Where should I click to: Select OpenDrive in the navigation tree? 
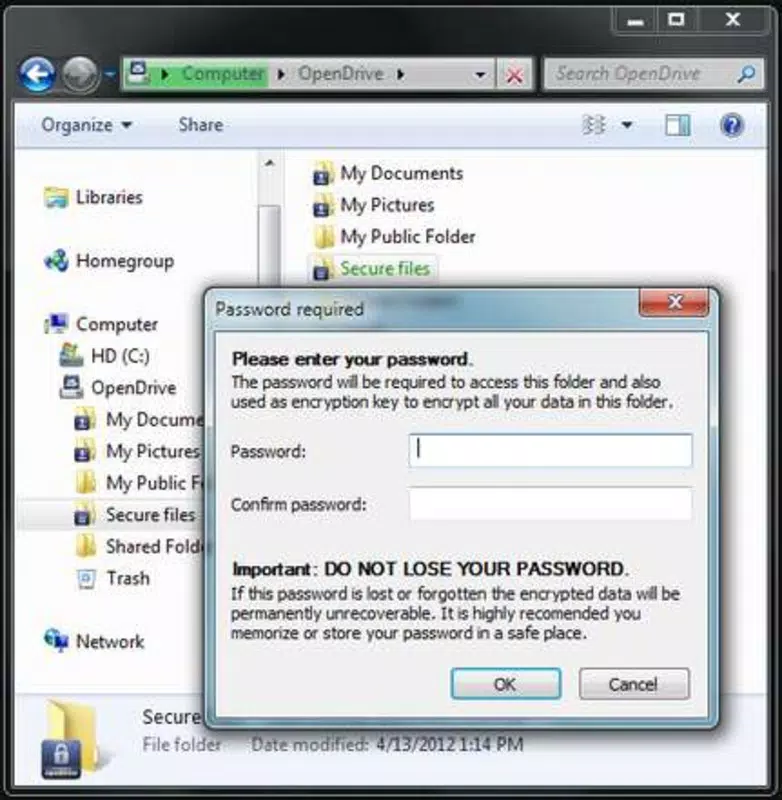(x=134, y=388)
